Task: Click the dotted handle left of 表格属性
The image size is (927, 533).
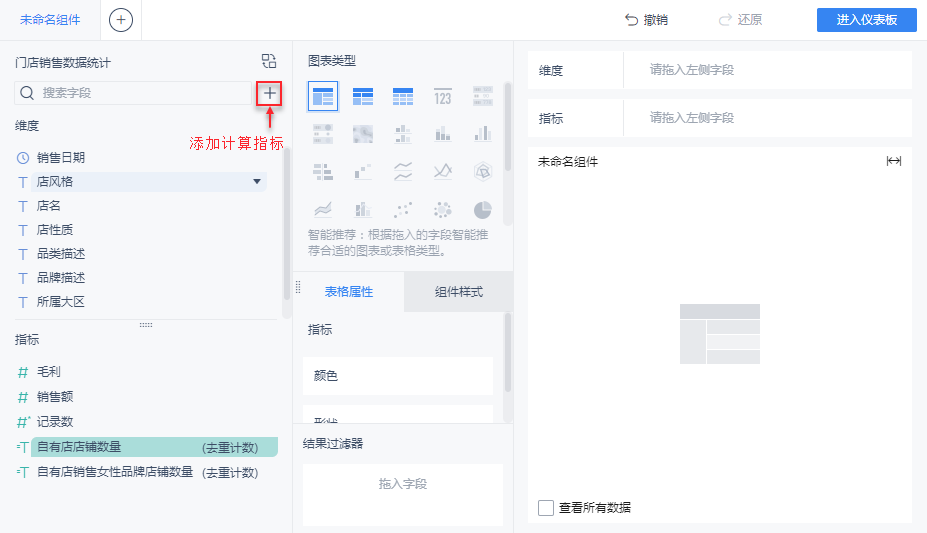Action: [298, 288]
